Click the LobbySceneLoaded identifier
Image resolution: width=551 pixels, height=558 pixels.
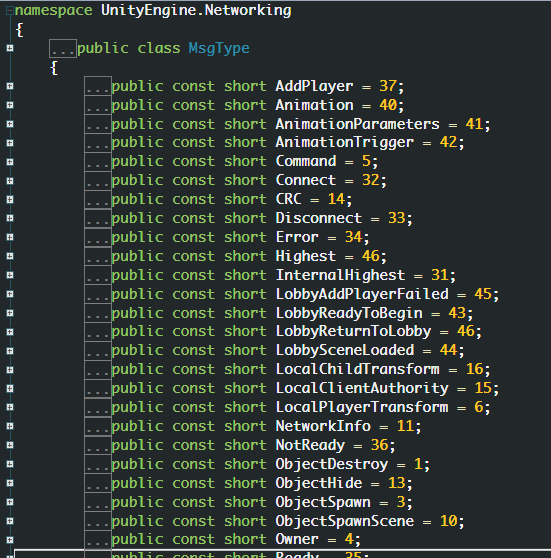click(x=345, y=351)
